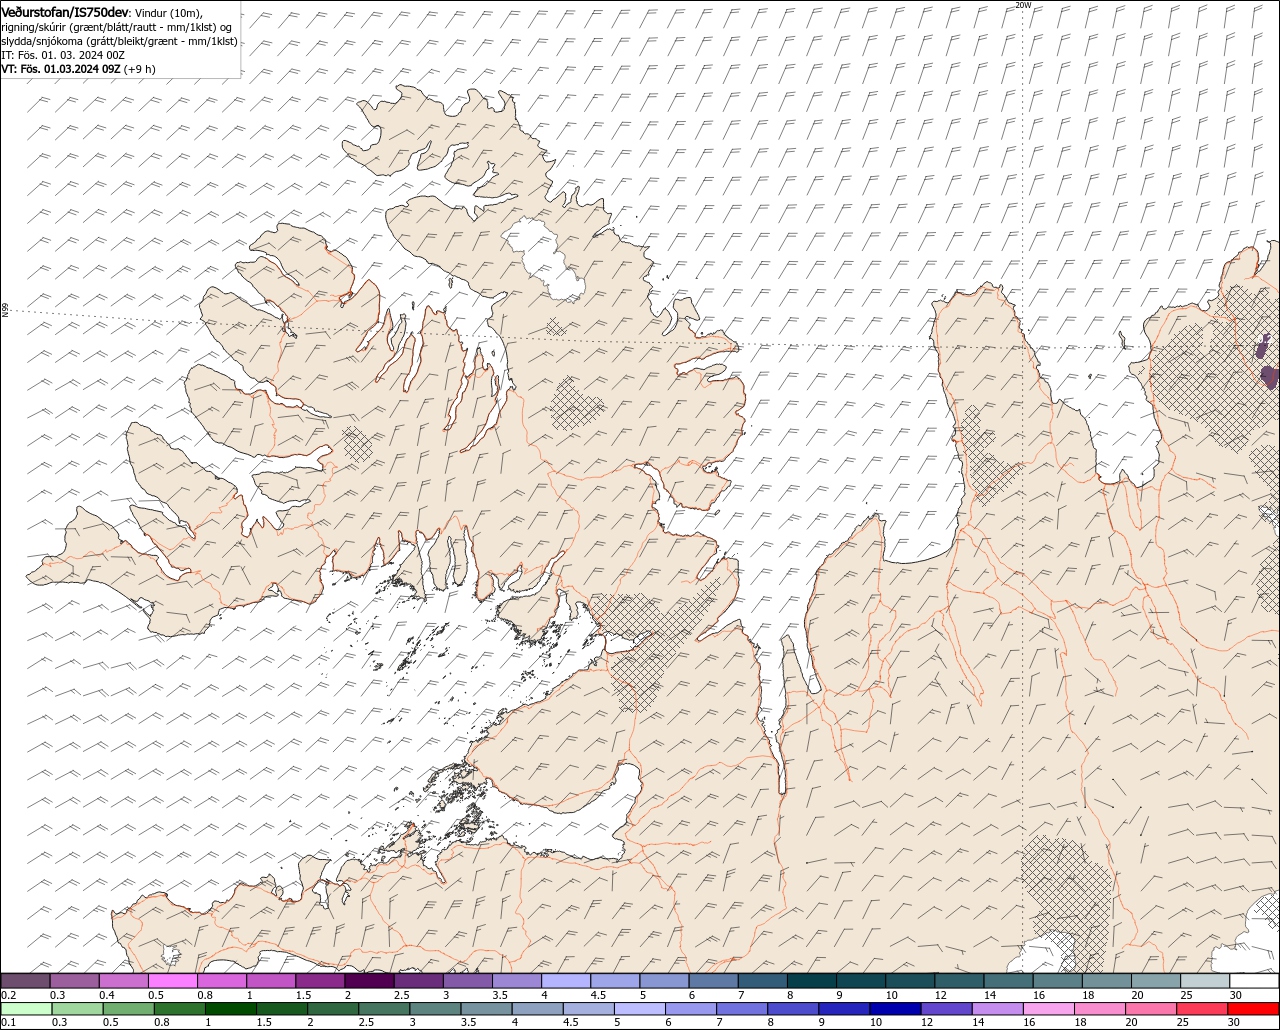Pick the light green 0.3 swatch, lower legend row
This screenshot has height=1030, width=1280.
tap(77, 1009)
